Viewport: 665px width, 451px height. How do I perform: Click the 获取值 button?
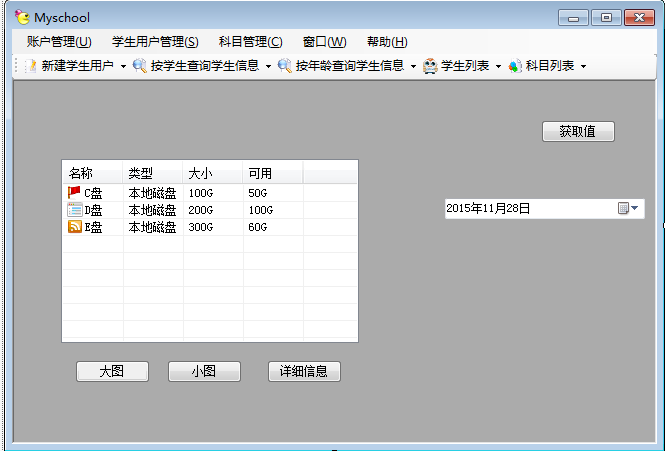578,132
